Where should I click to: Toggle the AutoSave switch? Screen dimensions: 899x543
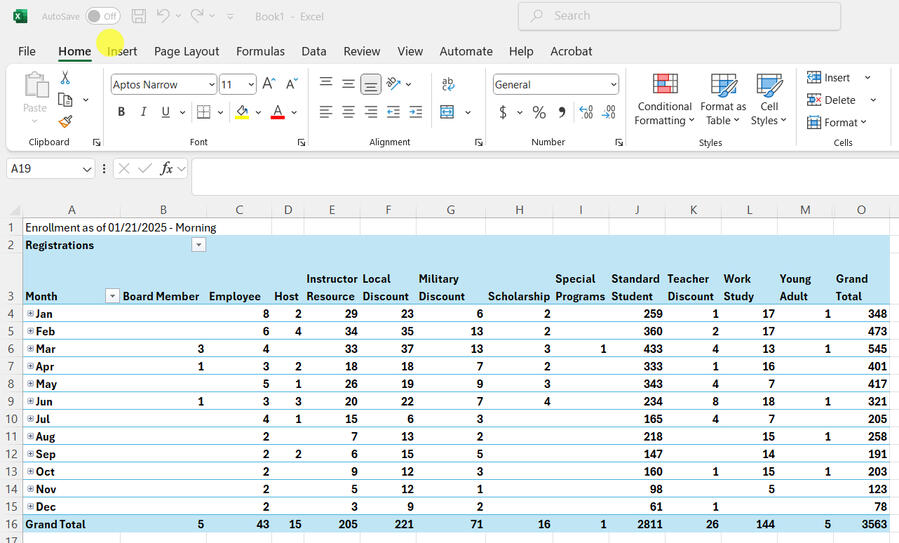[x=102, y=16]
